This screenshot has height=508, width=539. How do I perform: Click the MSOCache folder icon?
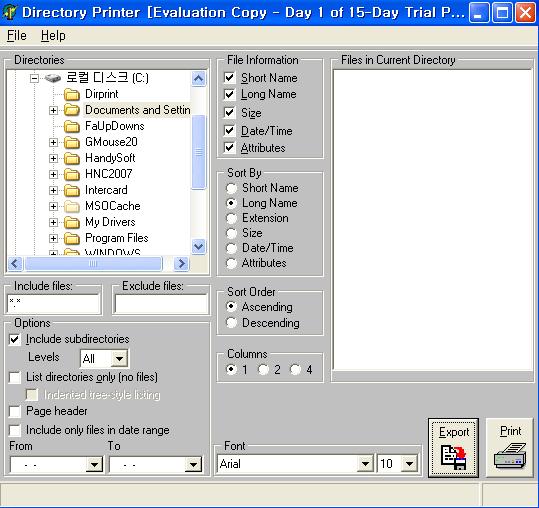(x=72, y=206)
